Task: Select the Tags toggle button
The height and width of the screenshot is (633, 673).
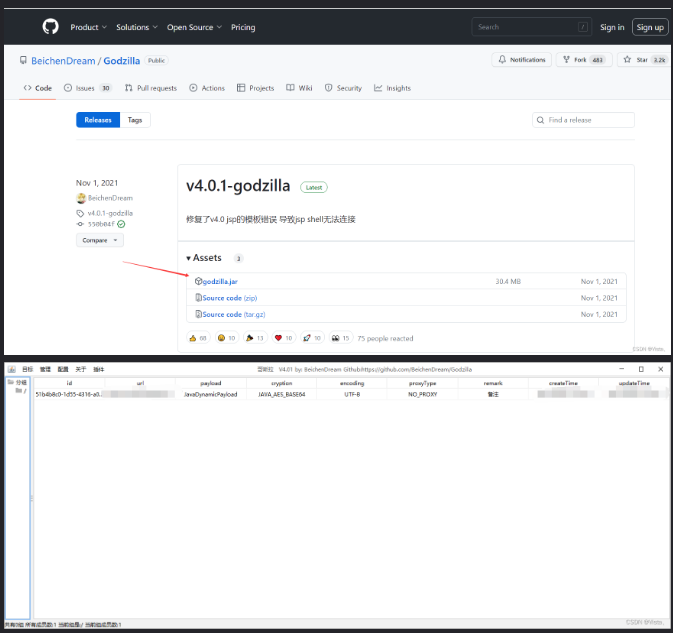Action: (x=135, y=120)
